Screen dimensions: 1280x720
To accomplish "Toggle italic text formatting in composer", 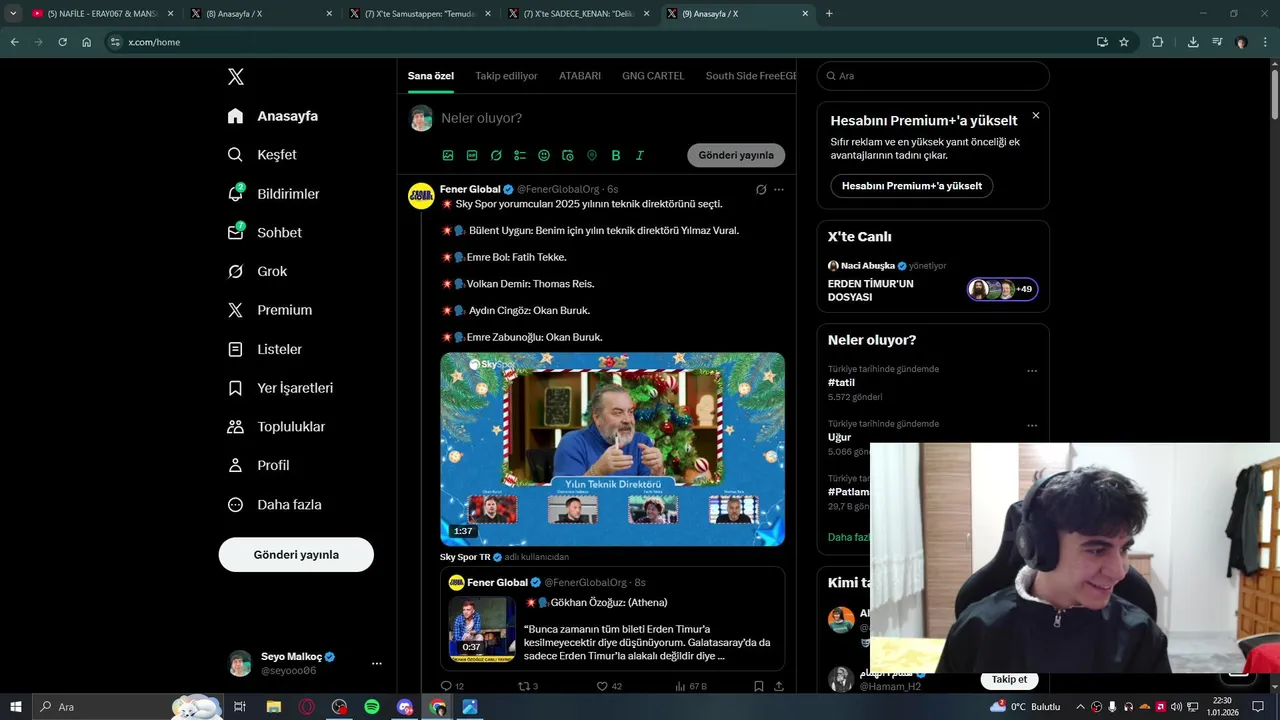I will pyautogui.click(x=640, y=155).
